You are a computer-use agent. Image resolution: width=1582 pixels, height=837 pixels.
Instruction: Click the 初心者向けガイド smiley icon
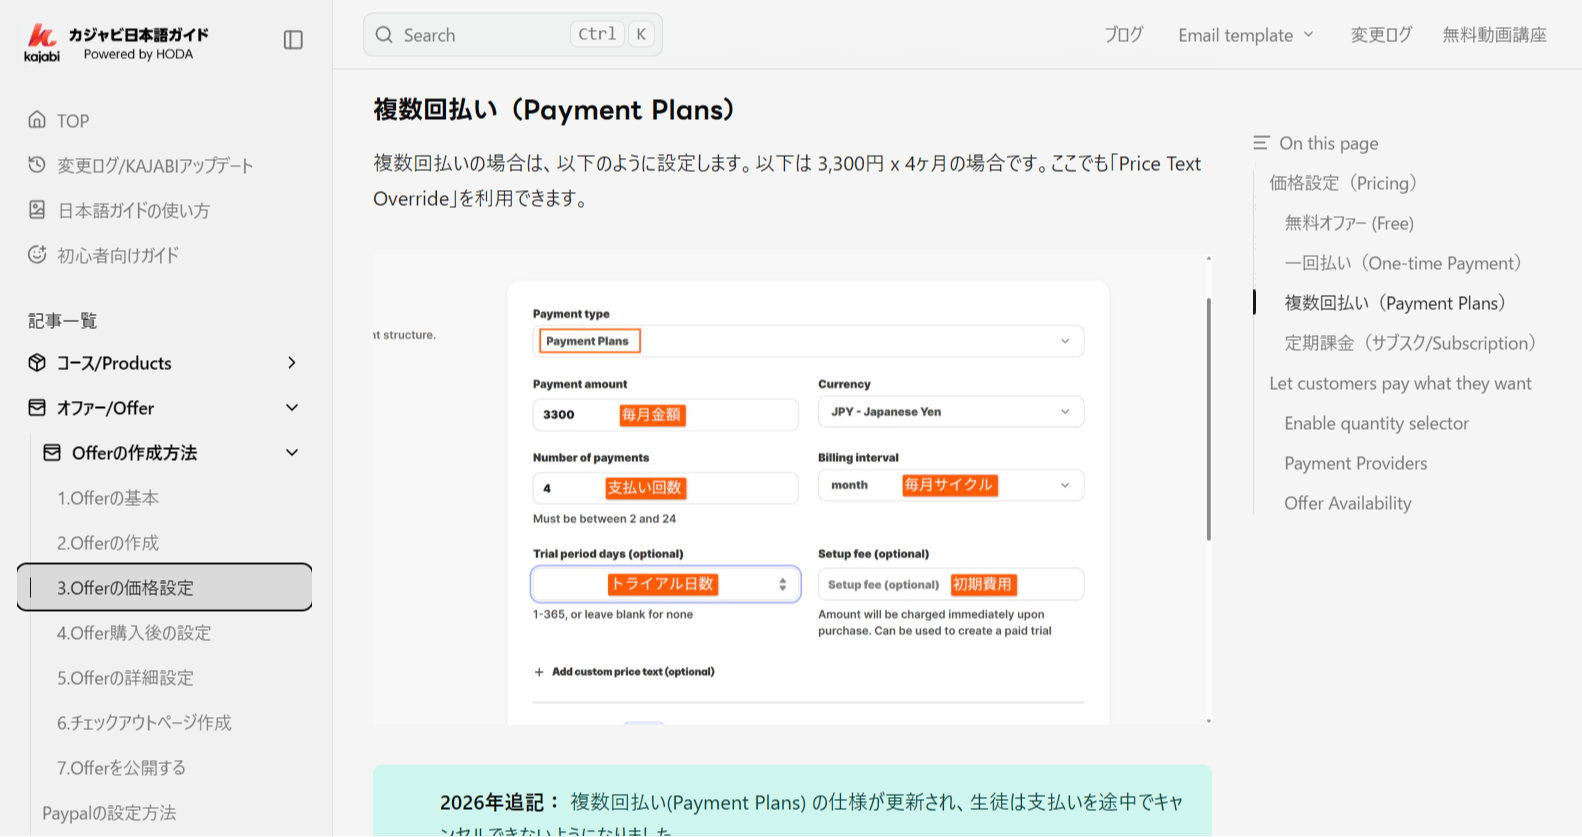(x=37, y=255)
